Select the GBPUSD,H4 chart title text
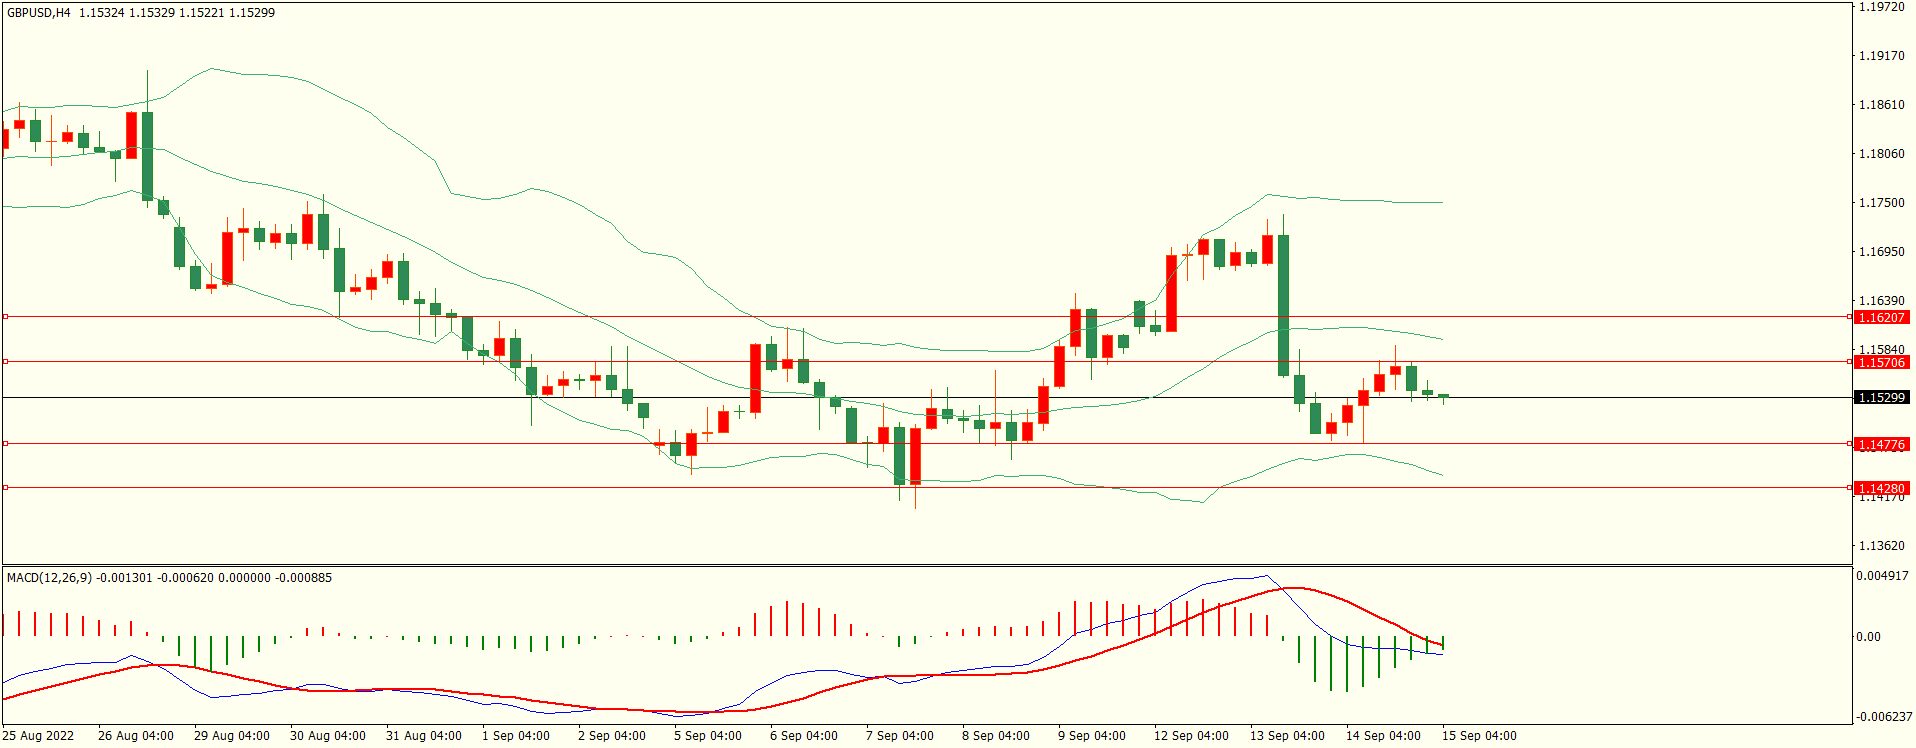The image size is (1916, 748). [x=39, y=13]
